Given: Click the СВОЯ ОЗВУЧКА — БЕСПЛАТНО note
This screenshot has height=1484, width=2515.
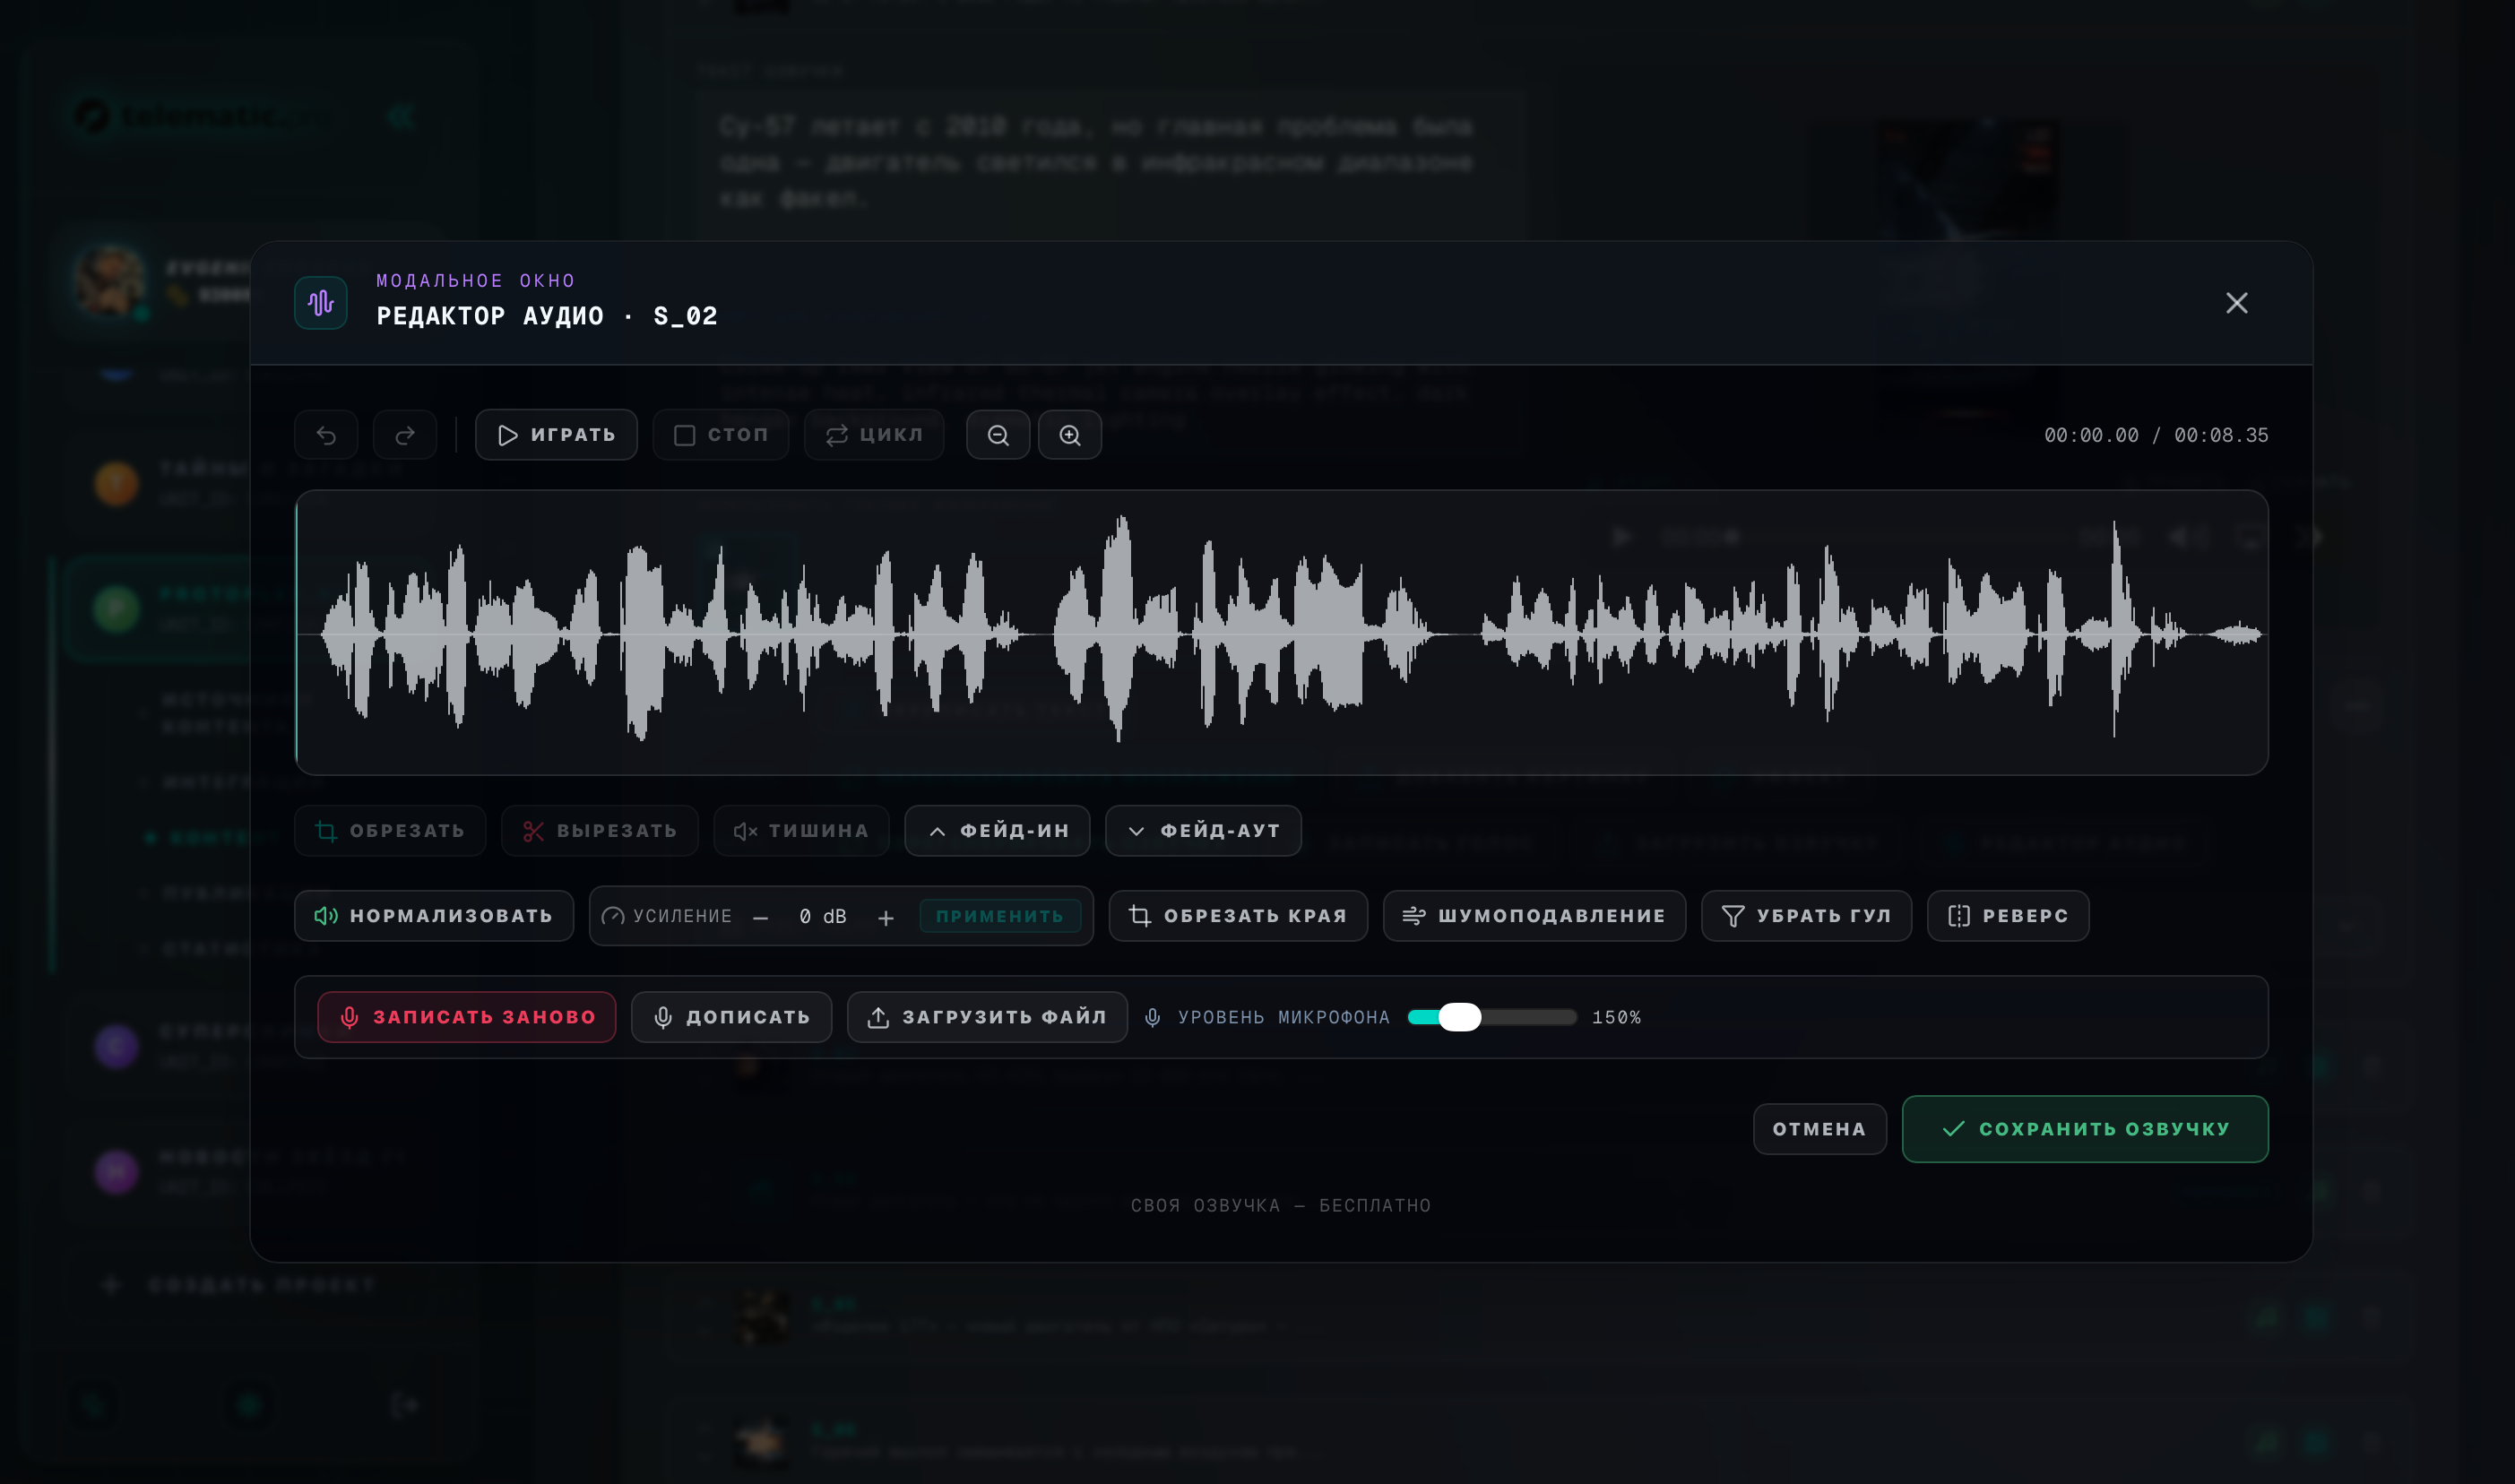Looking at the screenshot, I should coord(1281,1205).
